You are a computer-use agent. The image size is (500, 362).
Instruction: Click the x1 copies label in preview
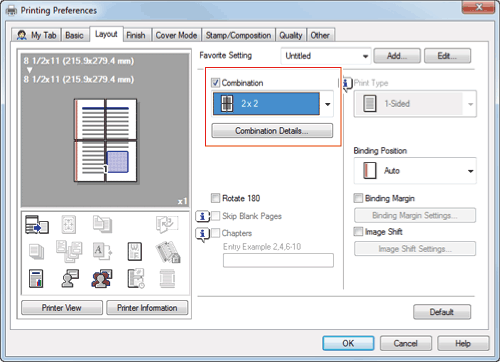(x=182, y=201)
